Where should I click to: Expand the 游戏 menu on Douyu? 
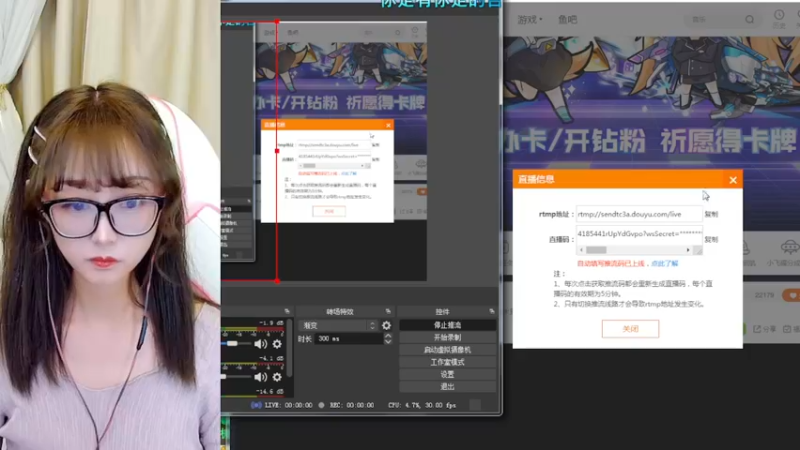(530, 19)
